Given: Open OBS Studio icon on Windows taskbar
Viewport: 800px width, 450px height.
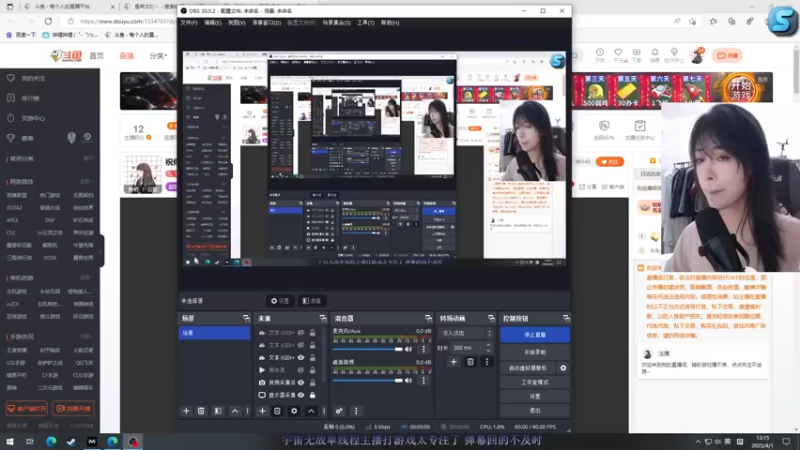Looking at the screenshot, I should (133, 441).
